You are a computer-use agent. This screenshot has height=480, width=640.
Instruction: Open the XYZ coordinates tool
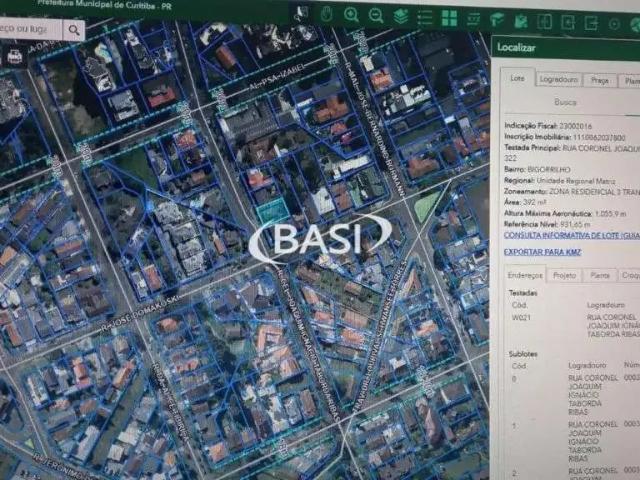(473, 19)
